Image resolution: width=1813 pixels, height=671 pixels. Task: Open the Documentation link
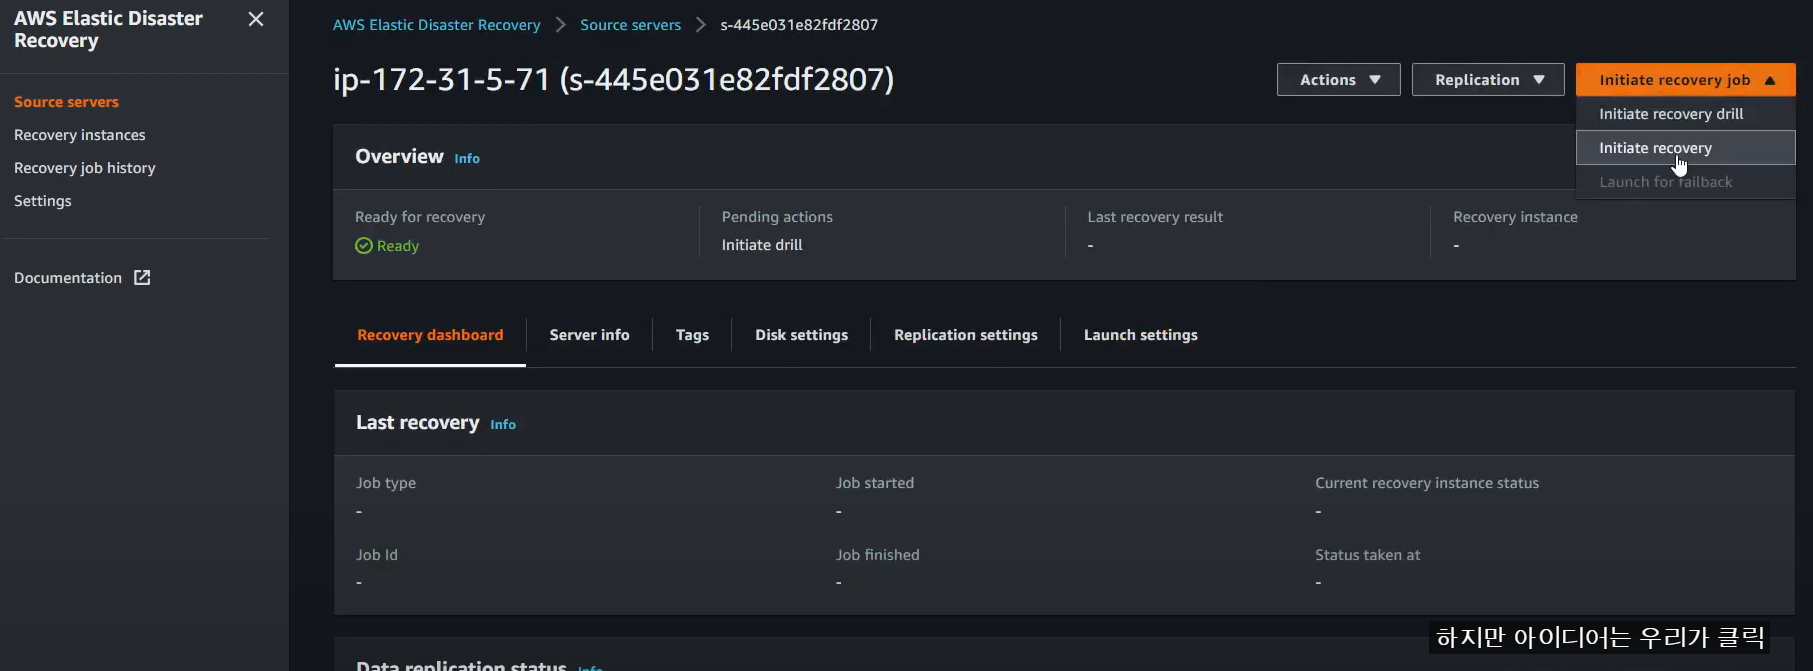[x=68, y=278]
